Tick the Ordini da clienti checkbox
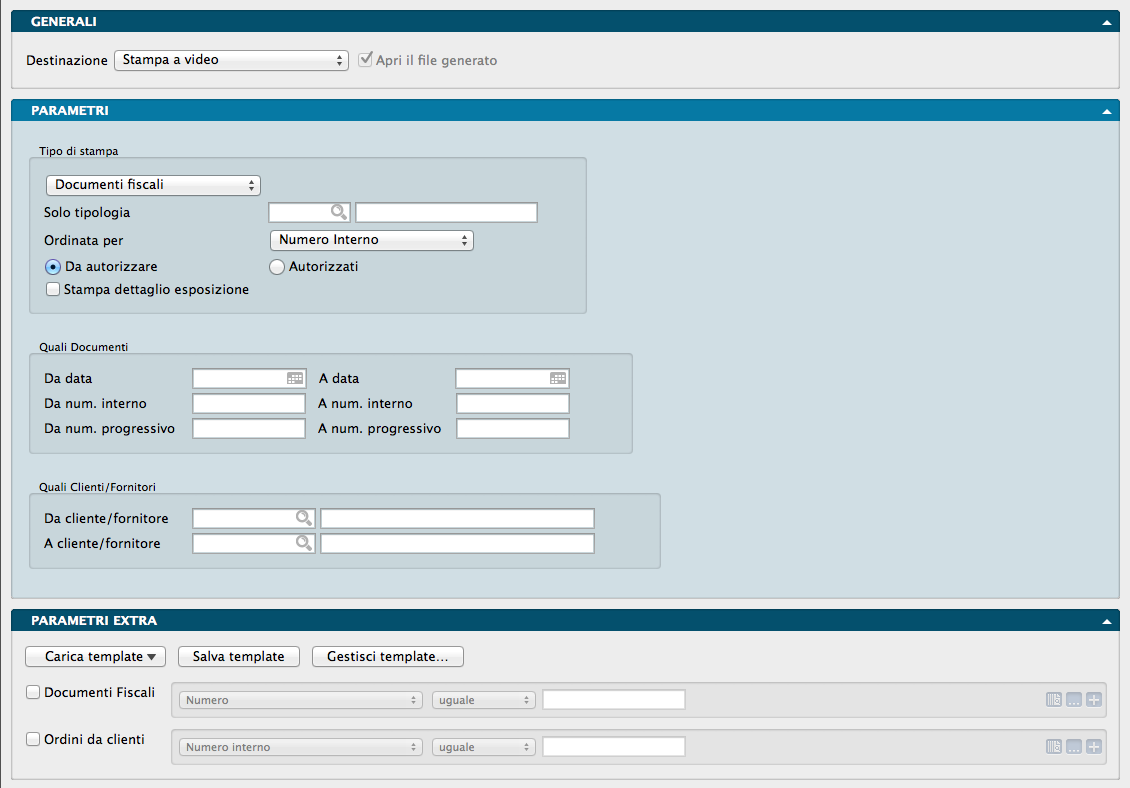Viewport: 1130px width, 788px height. [x=33, y=739]
